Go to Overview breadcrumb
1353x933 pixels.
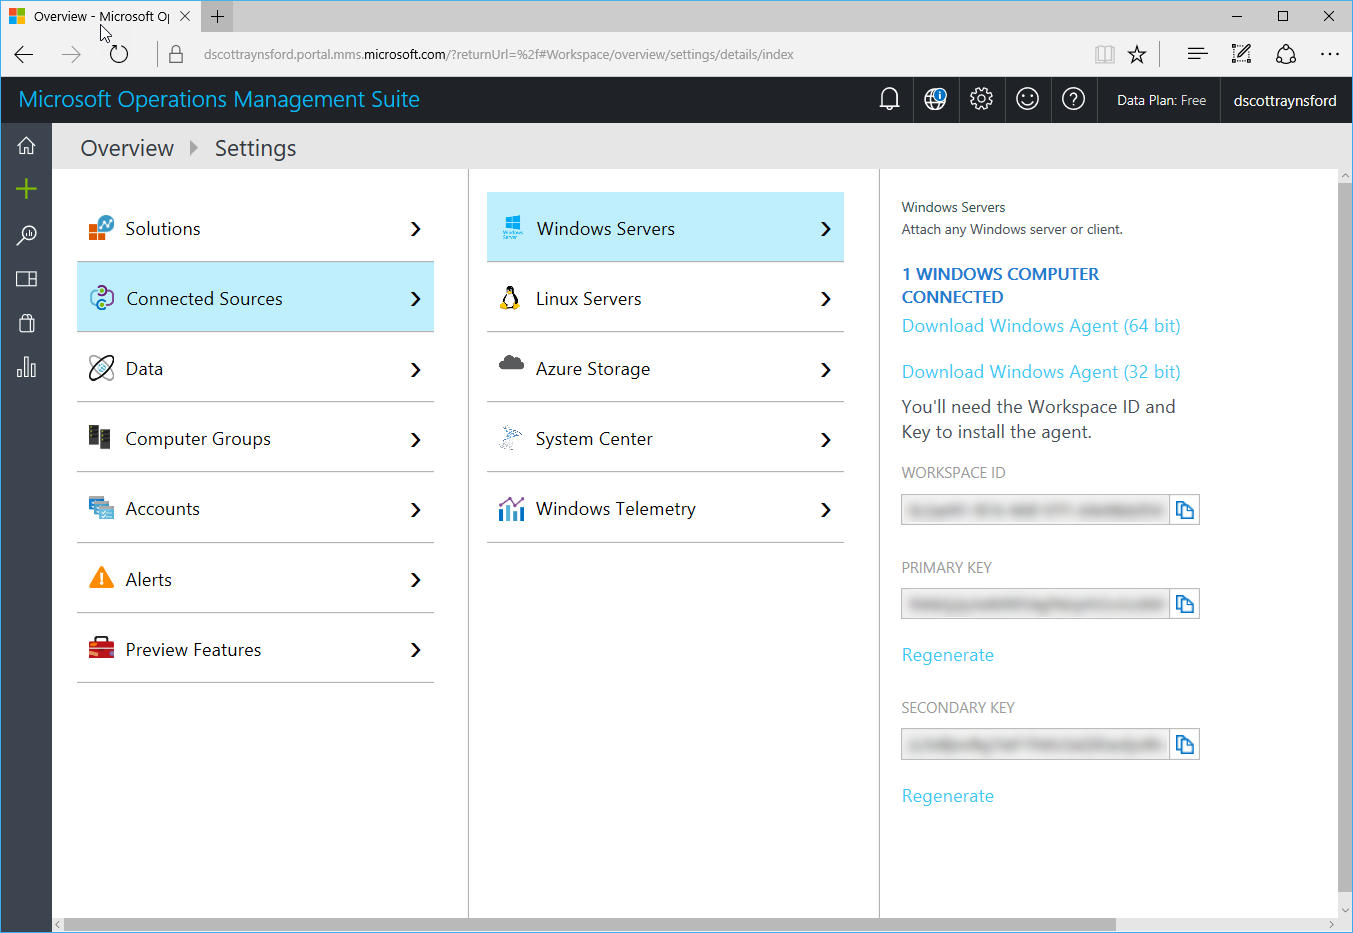pyautogui.click(x=127, y=148)
